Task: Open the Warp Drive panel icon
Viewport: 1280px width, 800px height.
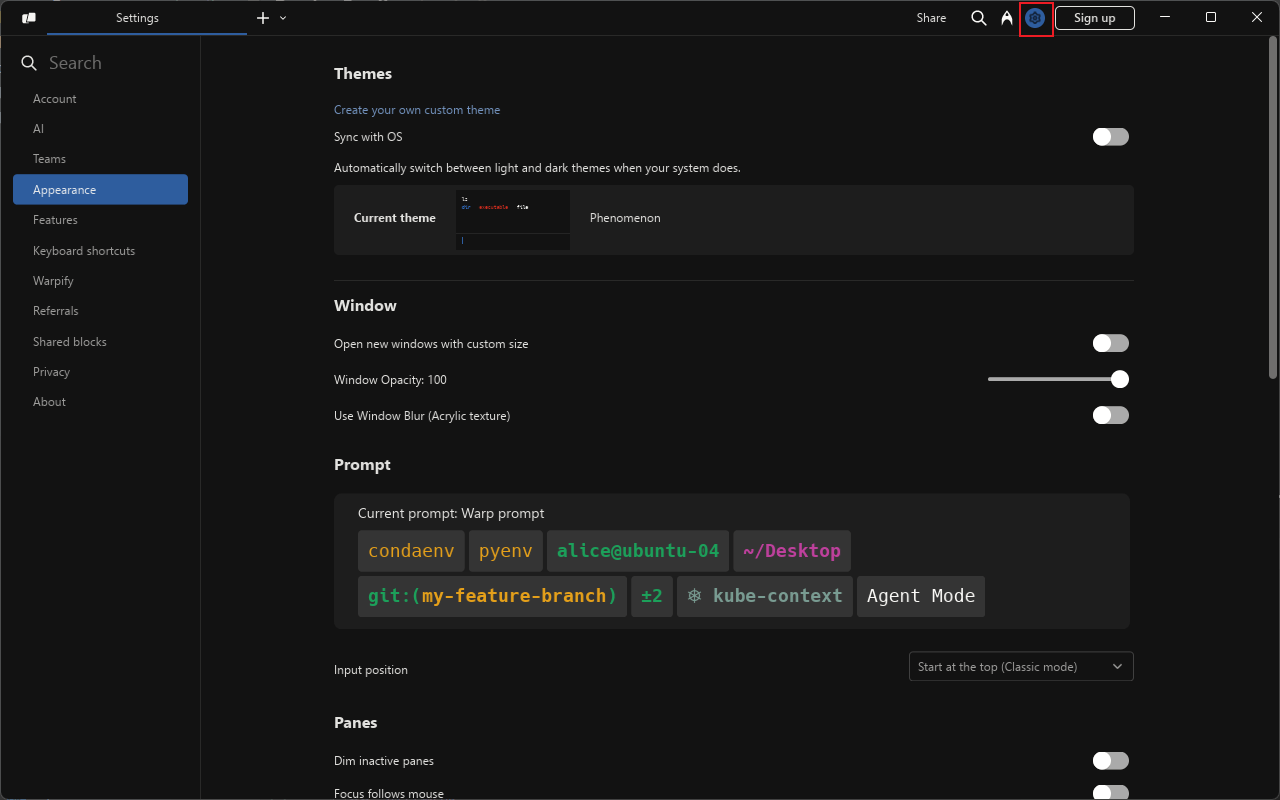Action: [29, 18]
